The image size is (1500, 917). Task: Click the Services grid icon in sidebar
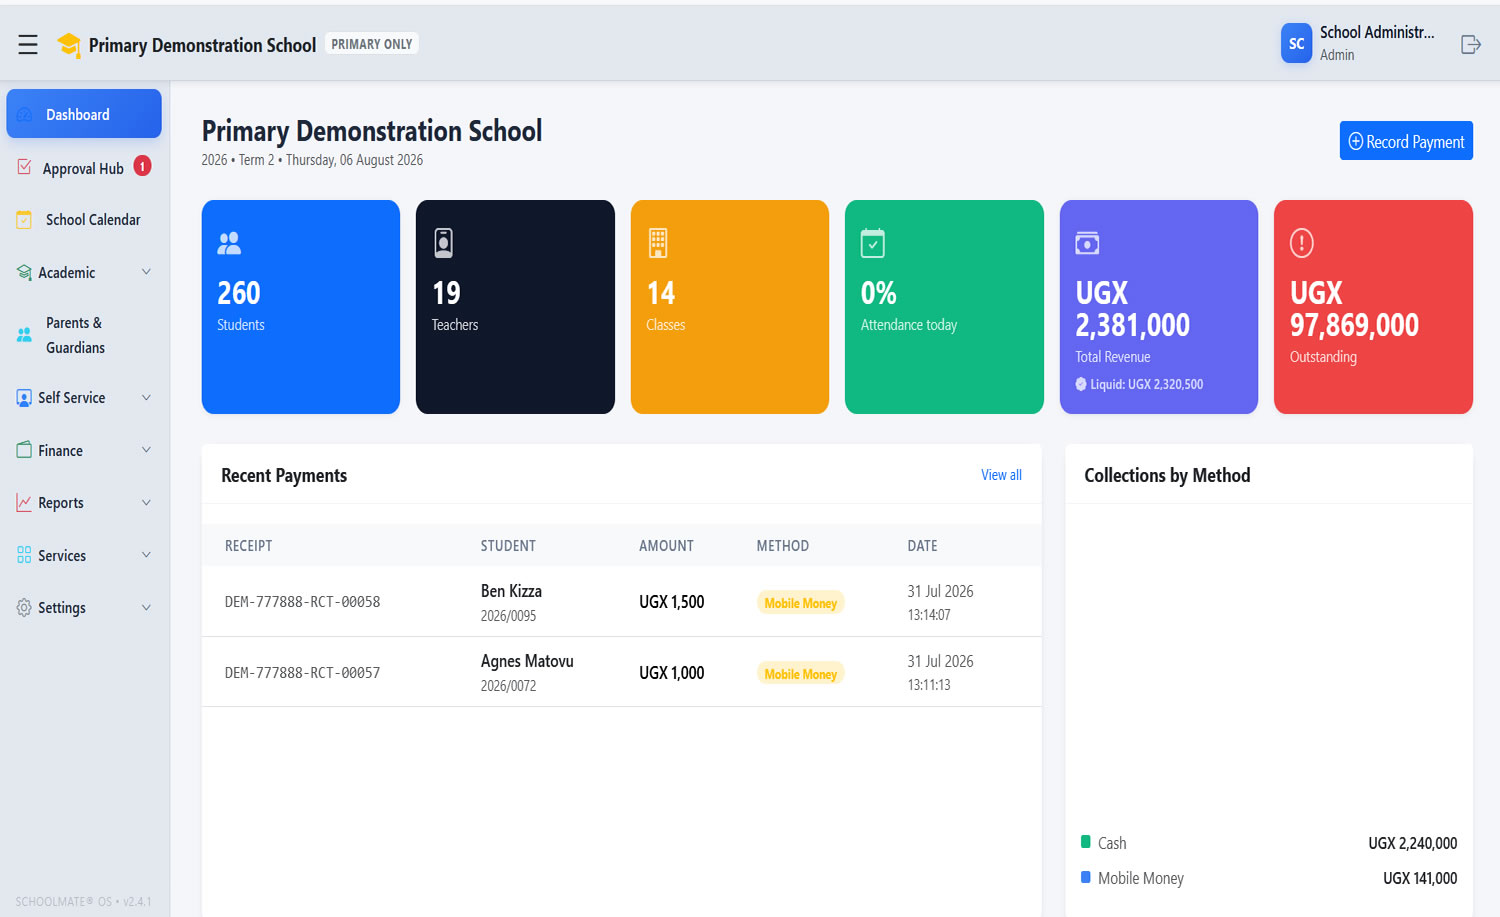pos(24,555)
